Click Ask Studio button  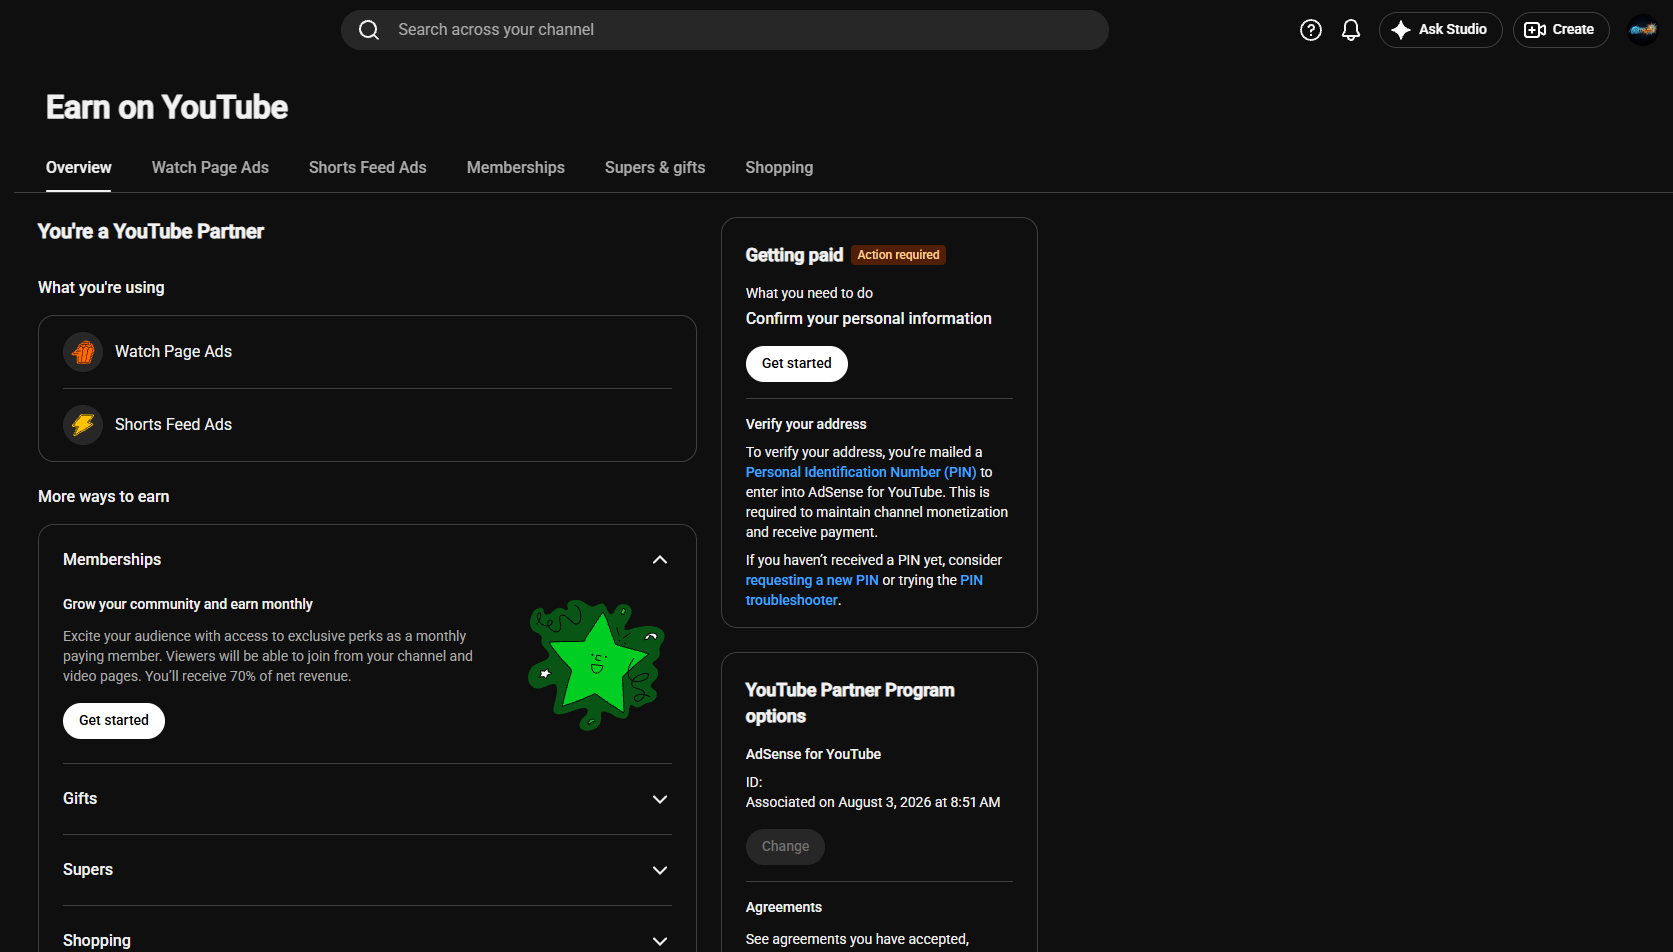click(1440, 30)
